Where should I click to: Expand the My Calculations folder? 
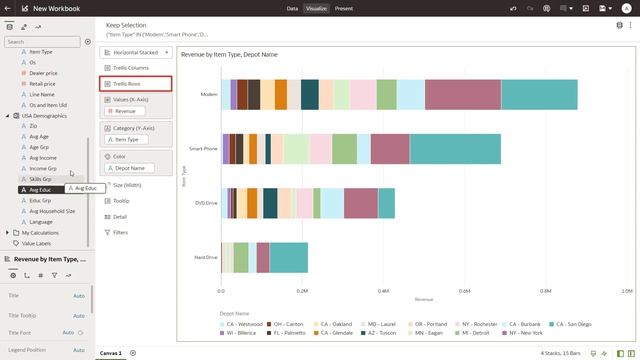pos(7,233)
